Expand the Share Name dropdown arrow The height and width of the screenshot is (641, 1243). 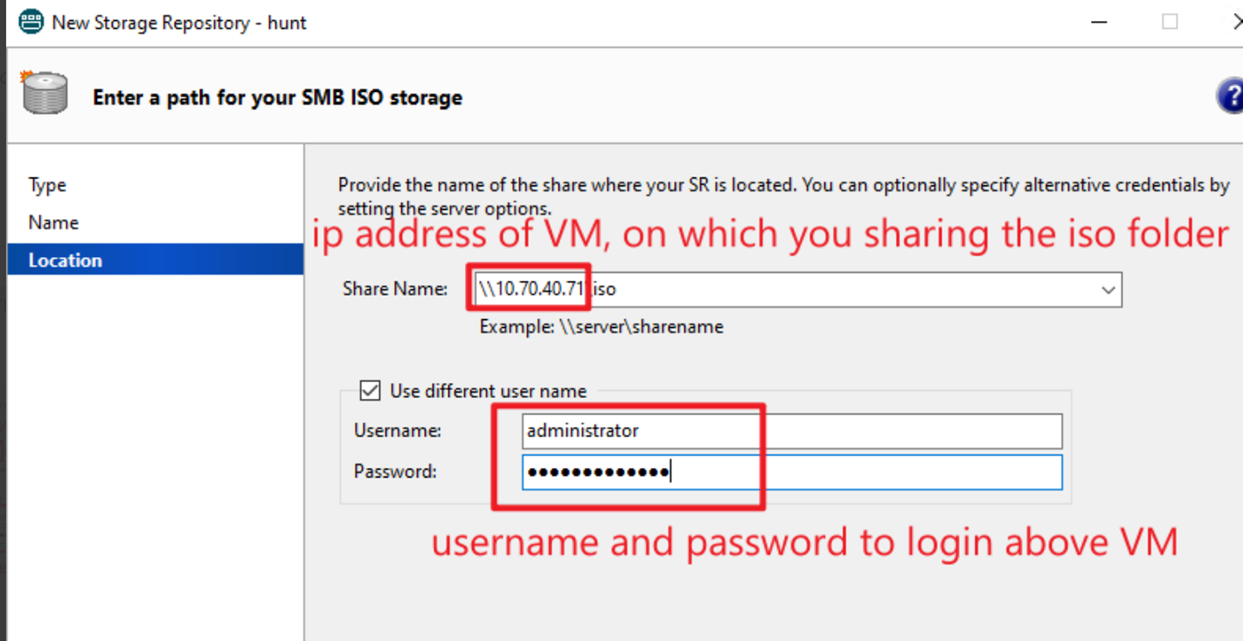(1107, 290)
